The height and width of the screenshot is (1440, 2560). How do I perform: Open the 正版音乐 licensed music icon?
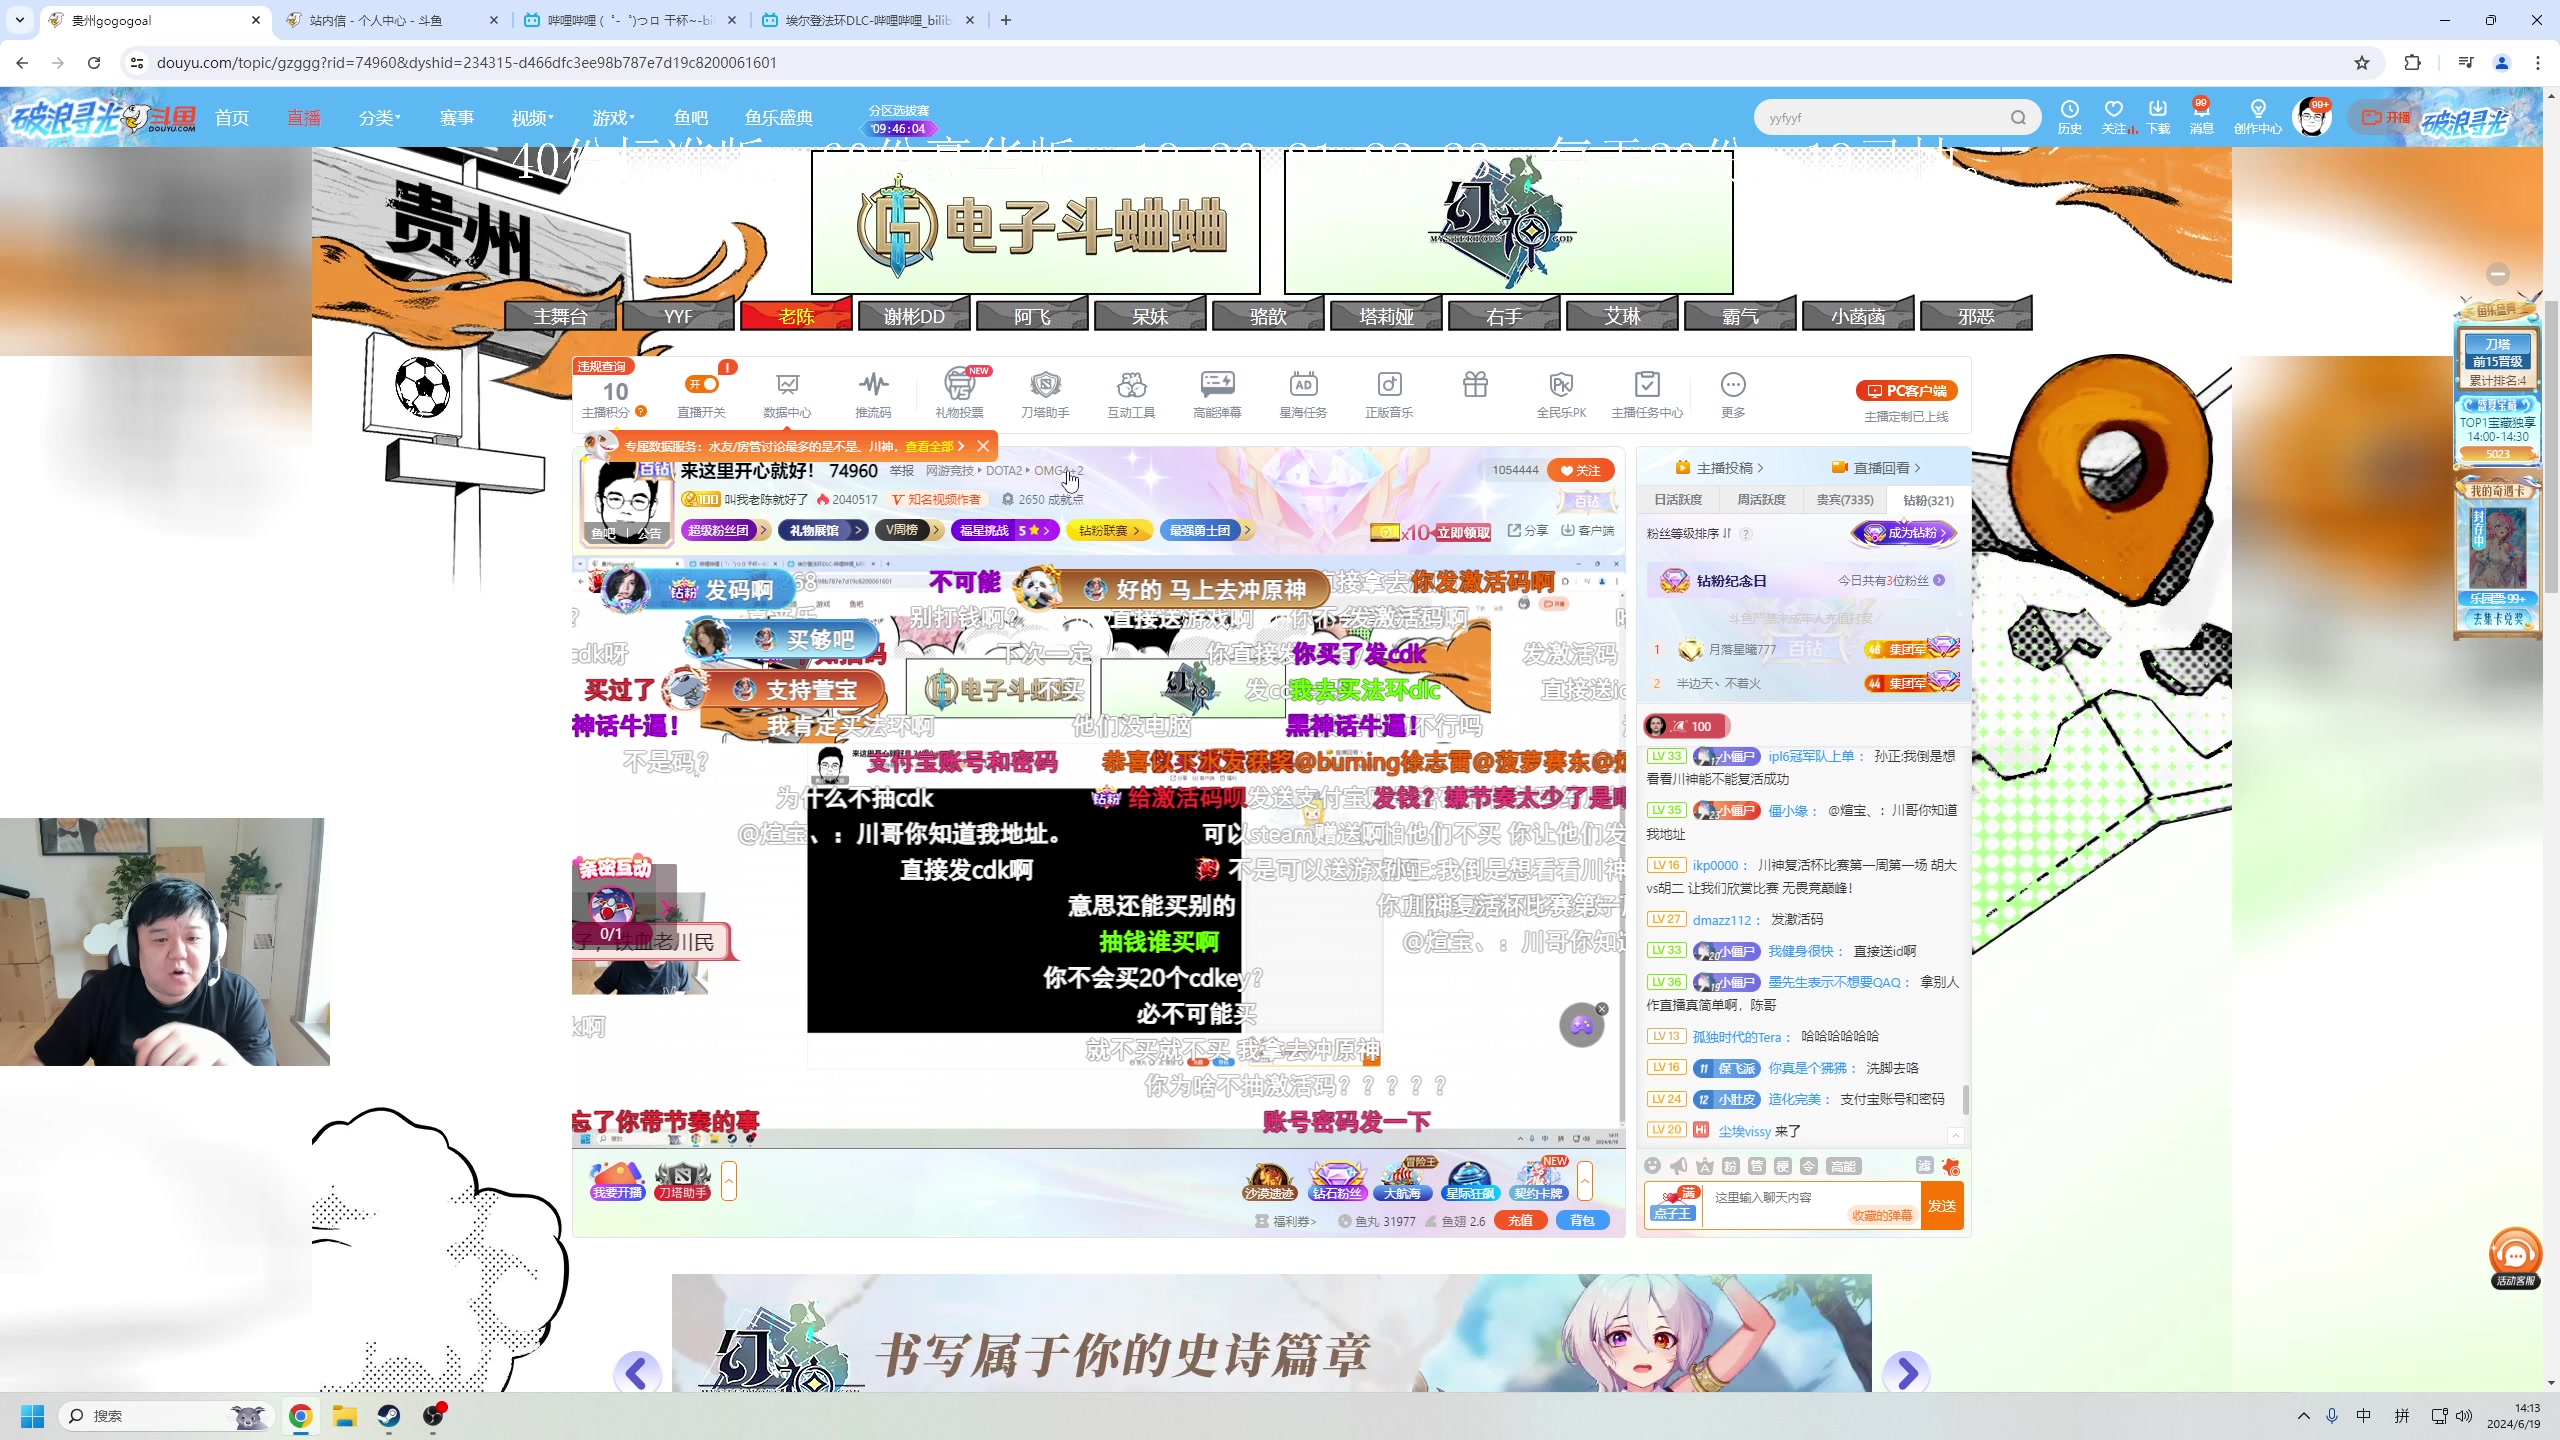click(x=1389, y=394)
